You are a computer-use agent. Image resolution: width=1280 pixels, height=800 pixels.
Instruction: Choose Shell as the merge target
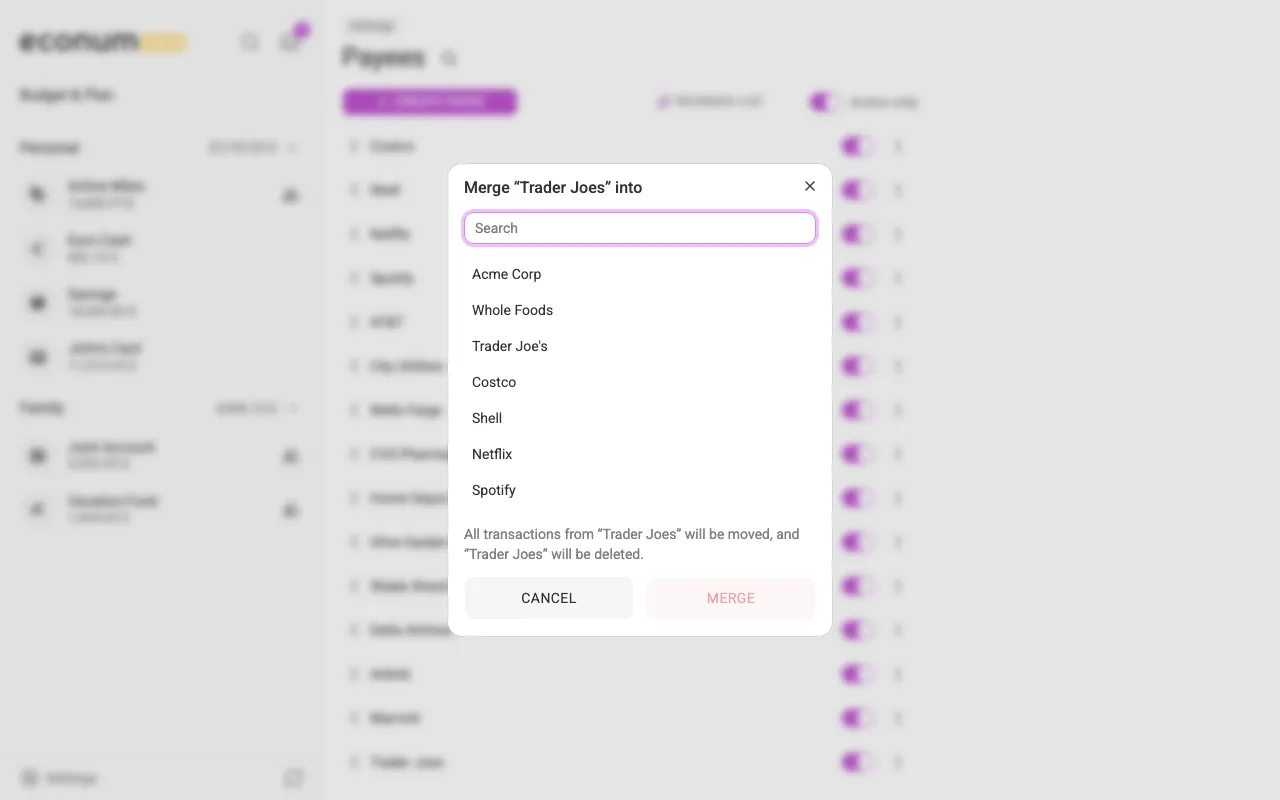640,418
